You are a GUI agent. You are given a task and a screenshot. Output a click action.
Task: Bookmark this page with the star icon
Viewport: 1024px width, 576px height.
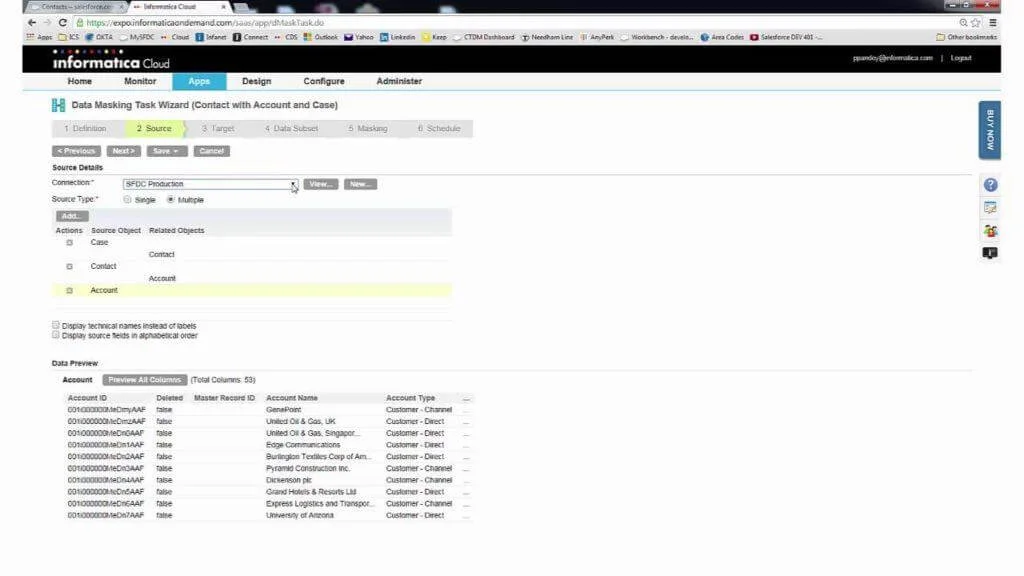pyautogui.click(x=976, y=22)
